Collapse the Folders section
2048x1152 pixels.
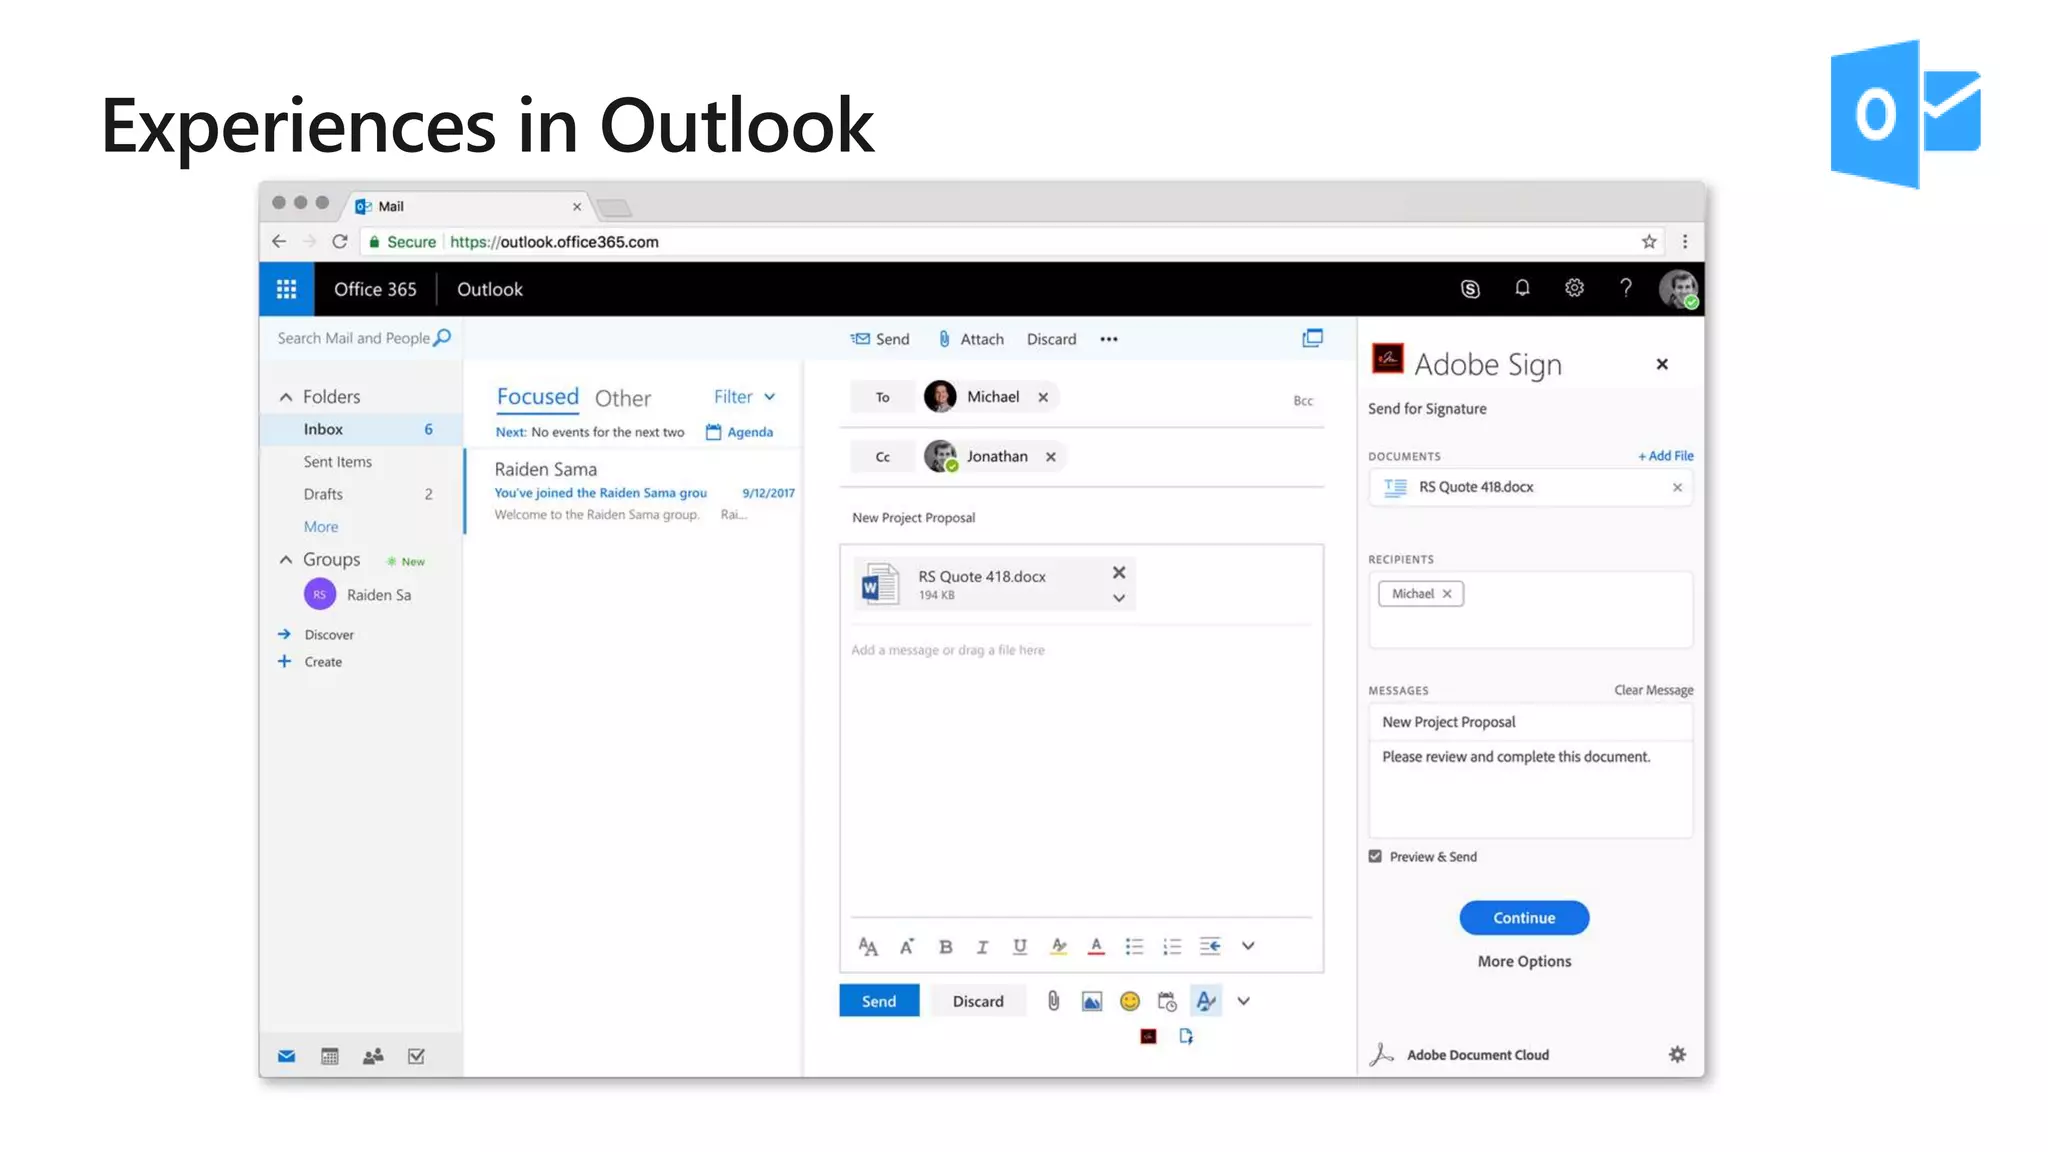coord(286,397)
